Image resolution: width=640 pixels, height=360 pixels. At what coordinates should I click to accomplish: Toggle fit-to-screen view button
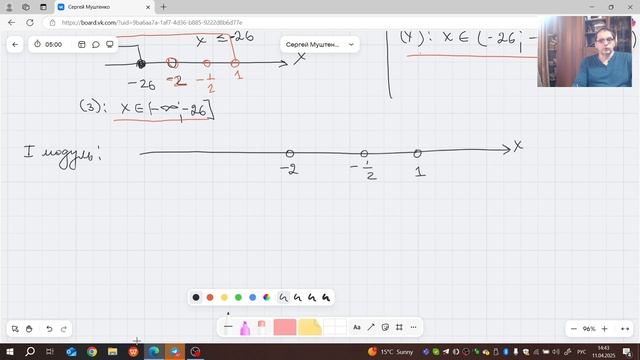tap(625, 329)
